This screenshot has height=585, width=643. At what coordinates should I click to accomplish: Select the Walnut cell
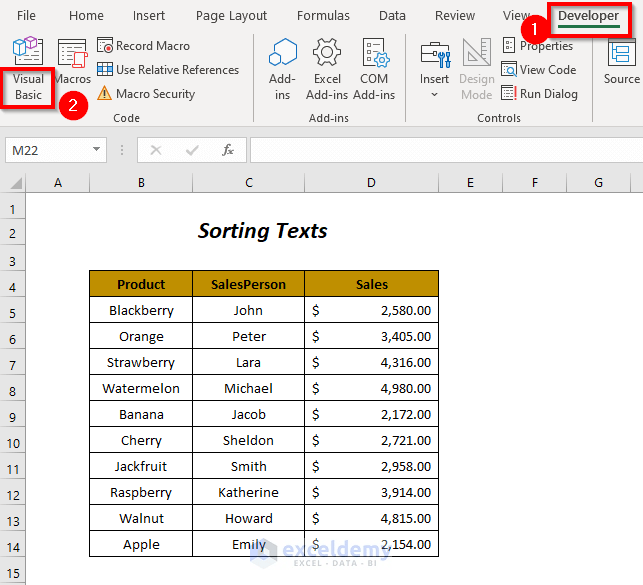pyautogui.click(x=141, y=518)
